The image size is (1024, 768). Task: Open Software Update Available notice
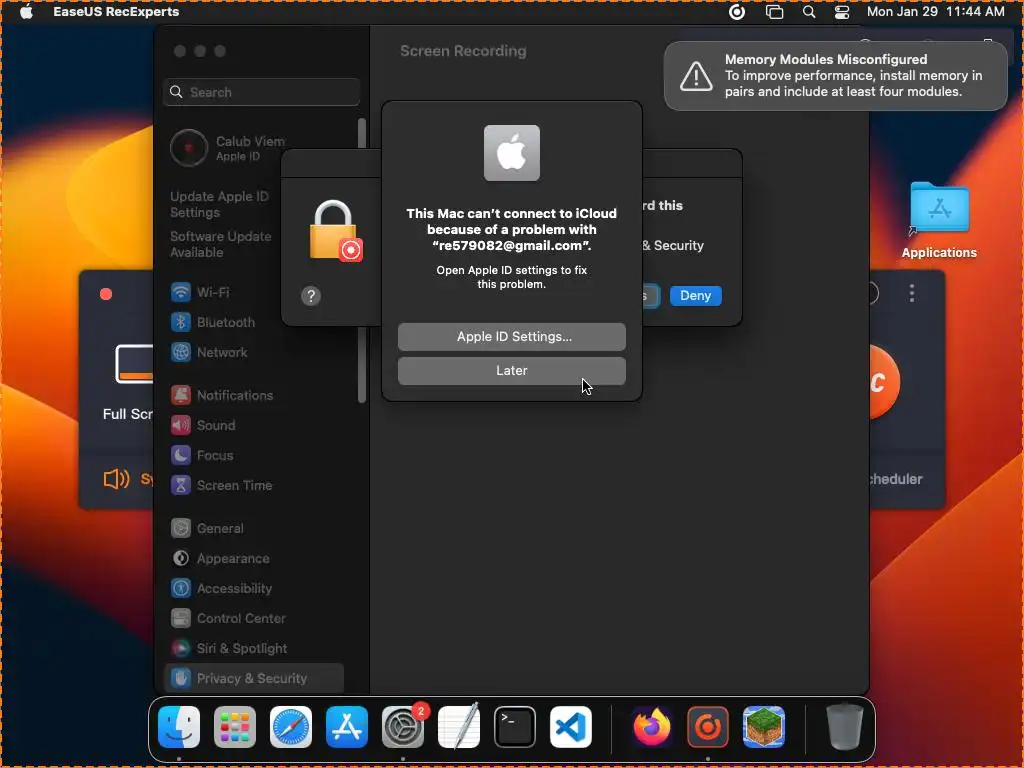coord(221,244)
